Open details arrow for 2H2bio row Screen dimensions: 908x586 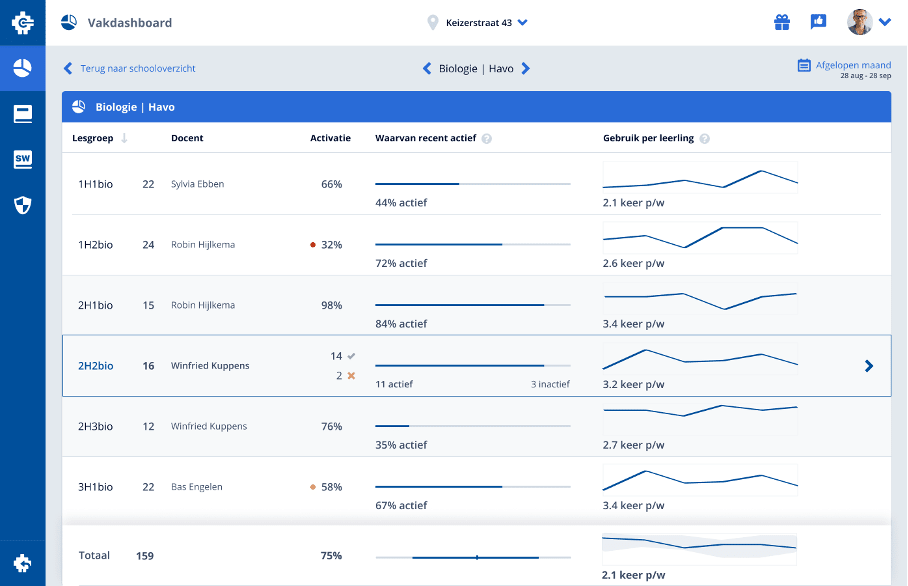coord(868,366)
